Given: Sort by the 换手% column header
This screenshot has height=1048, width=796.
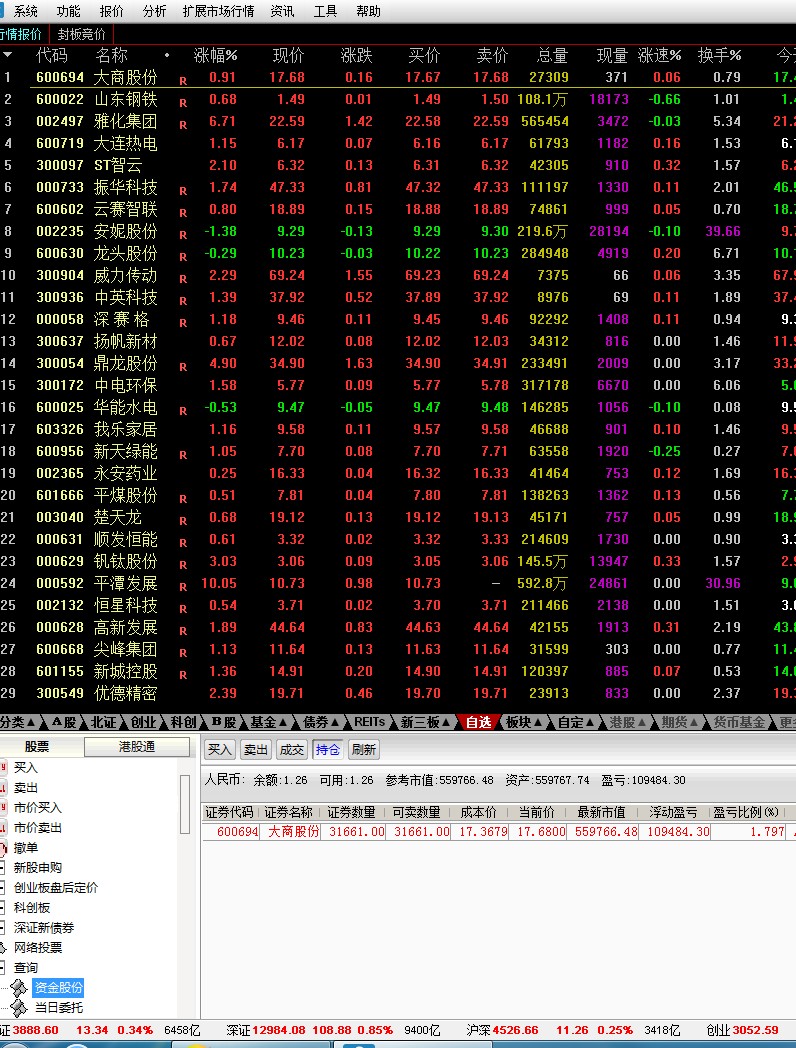Looking at the screenshot, I should pos(719,55).
